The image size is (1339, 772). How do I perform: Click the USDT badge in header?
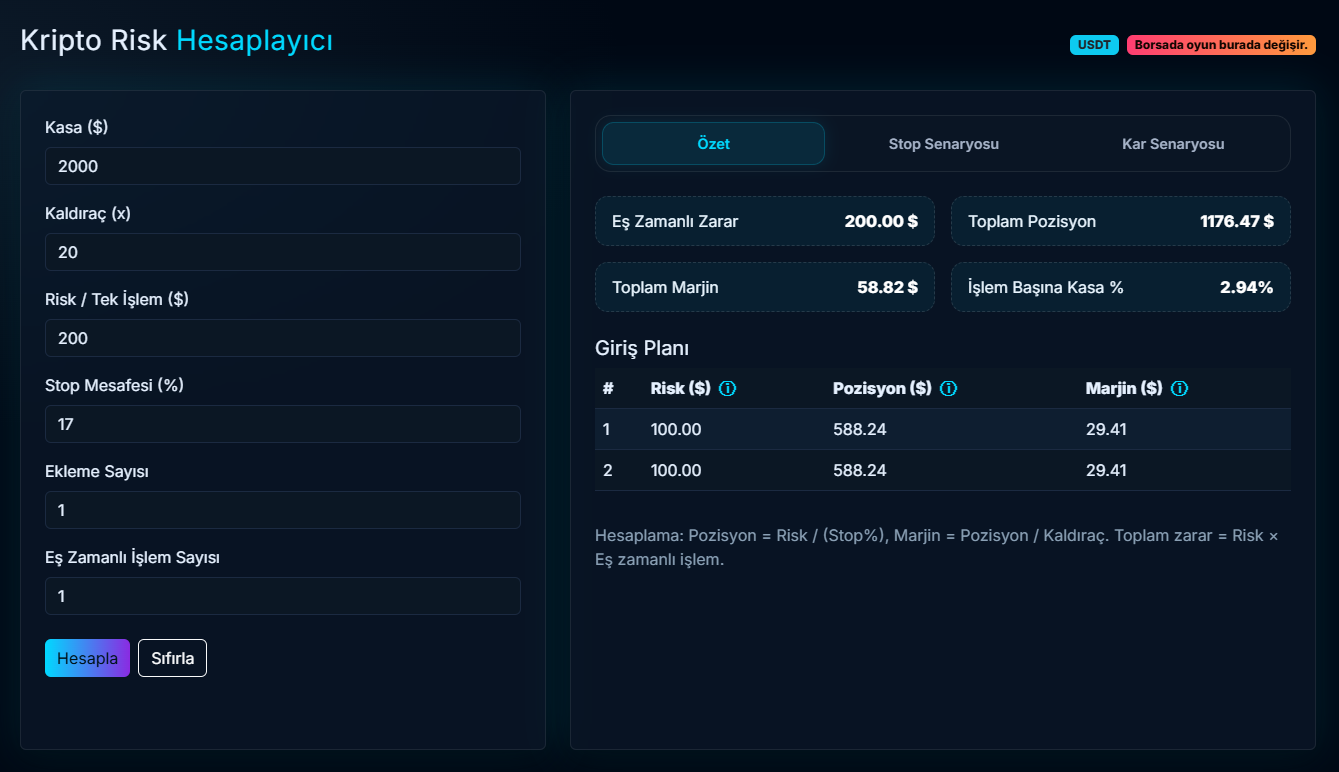1094,45
